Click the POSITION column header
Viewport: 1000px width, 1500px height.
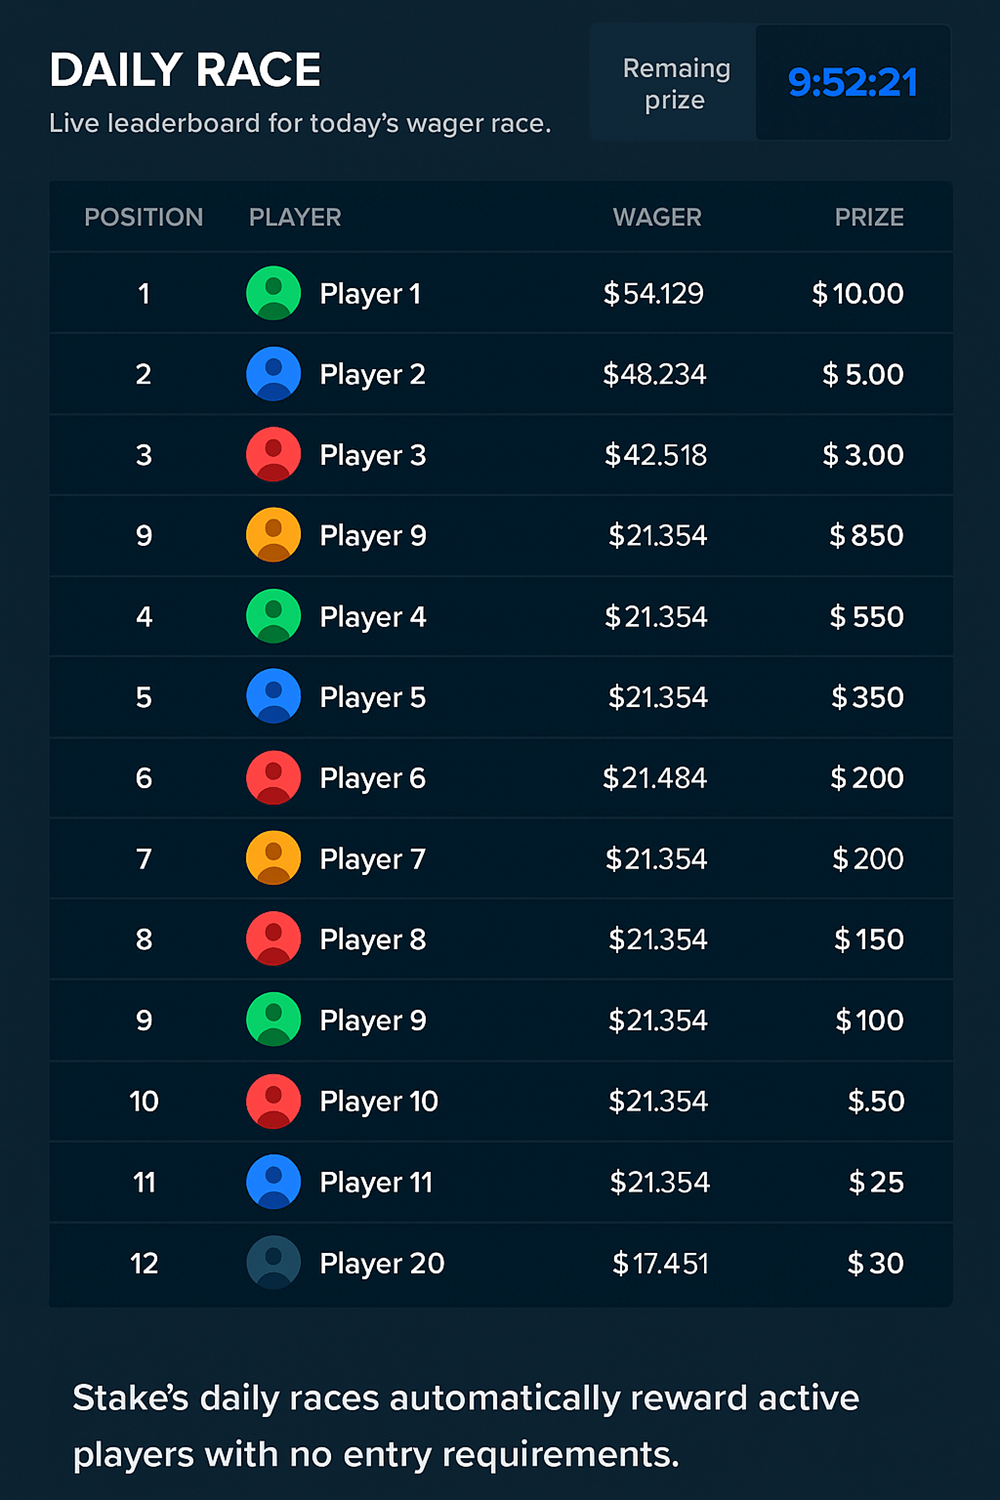pos(143,217)
